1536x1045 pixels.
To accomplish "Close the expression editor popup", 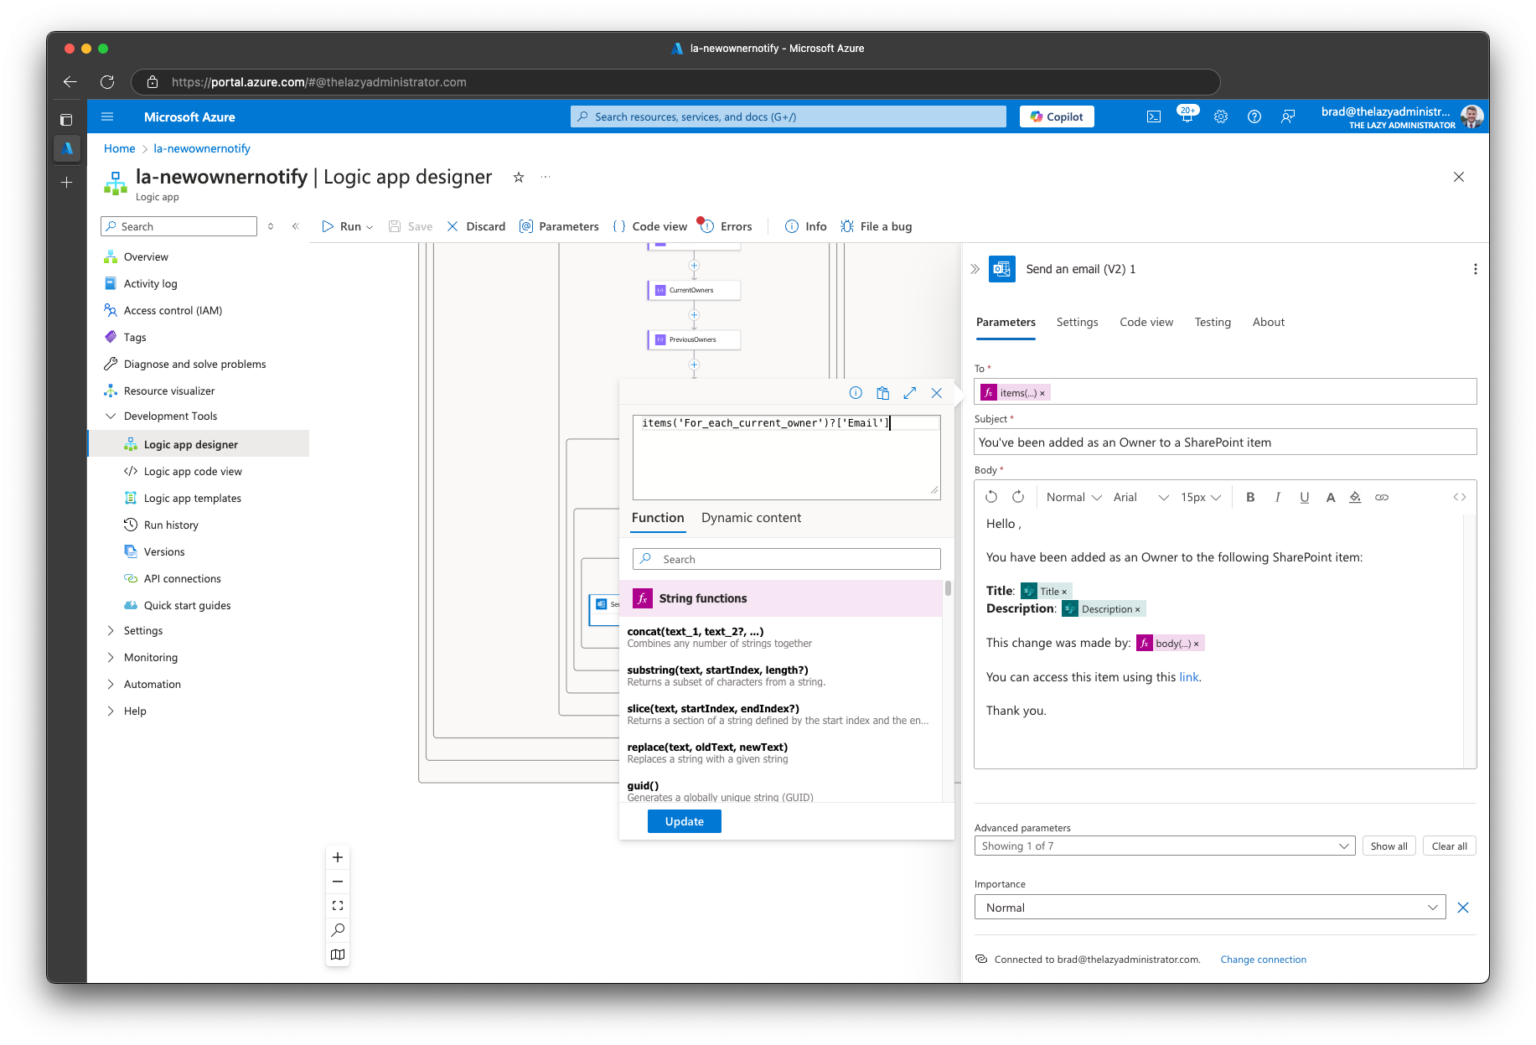I will pyautogui.click(x=937, y=393).
